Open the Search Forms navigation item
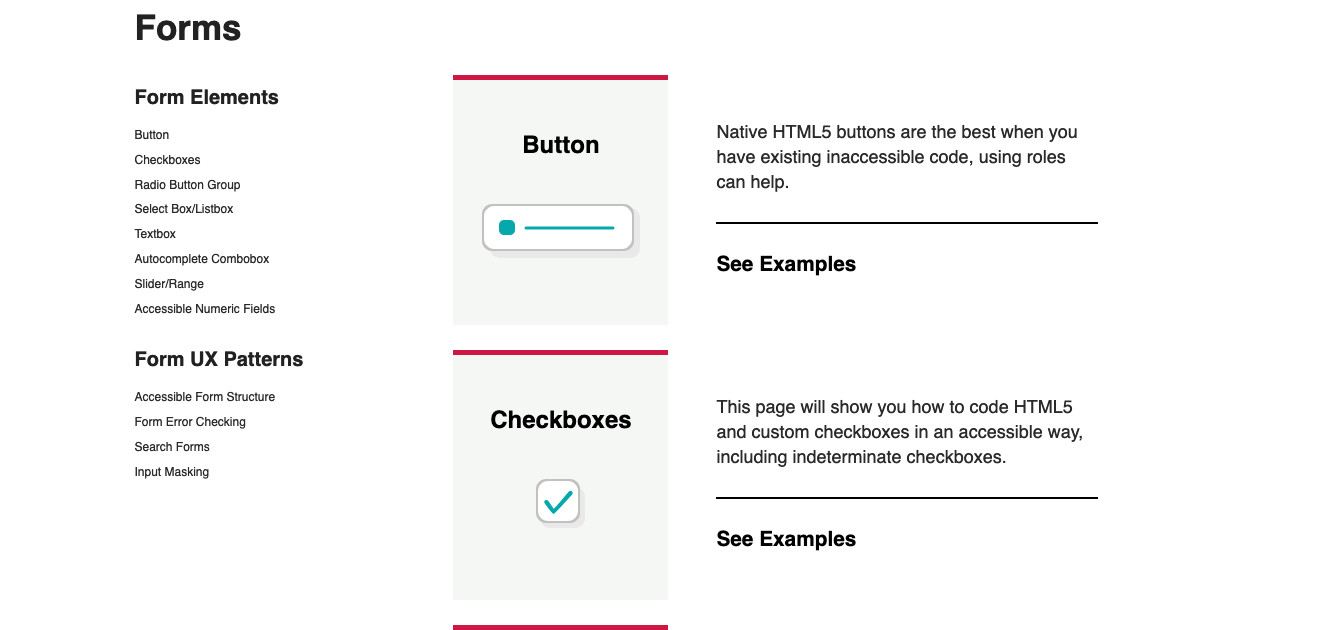 point(172,446)
